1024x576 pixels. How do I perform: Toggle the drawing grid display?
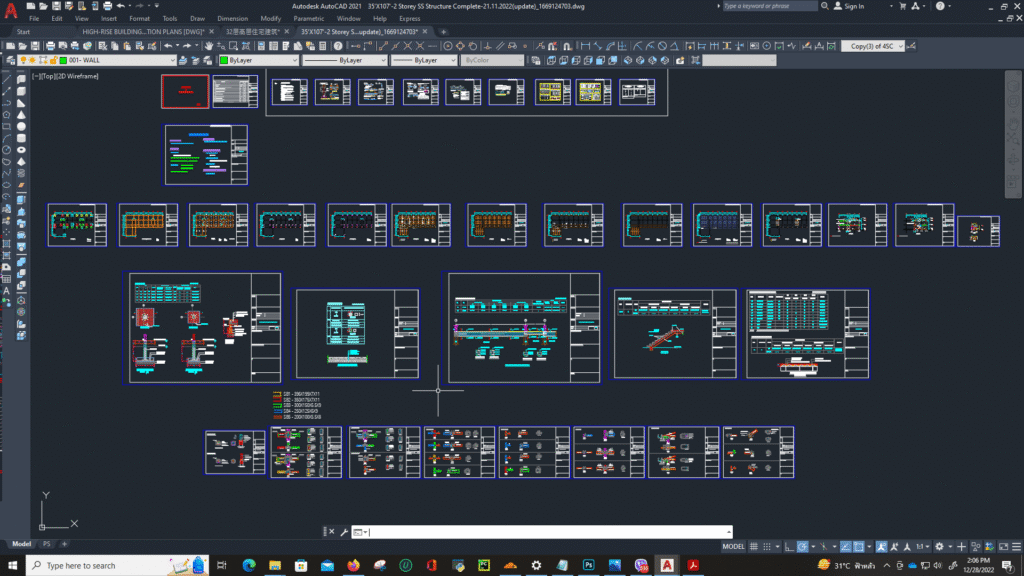coord(754,547)
